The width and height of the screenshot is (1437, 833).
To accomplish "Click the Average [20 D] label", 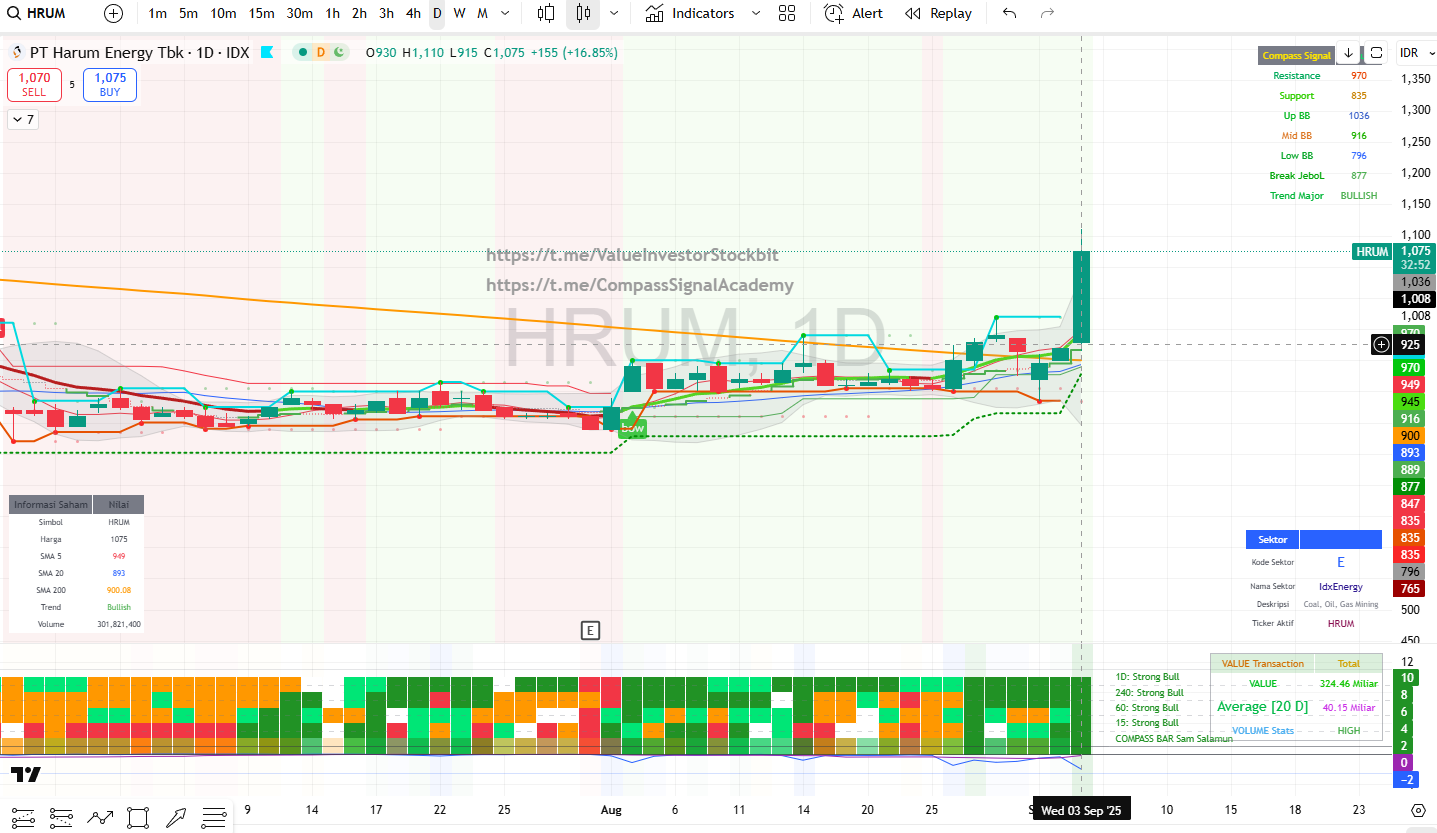I will (x=1262, y=707).
